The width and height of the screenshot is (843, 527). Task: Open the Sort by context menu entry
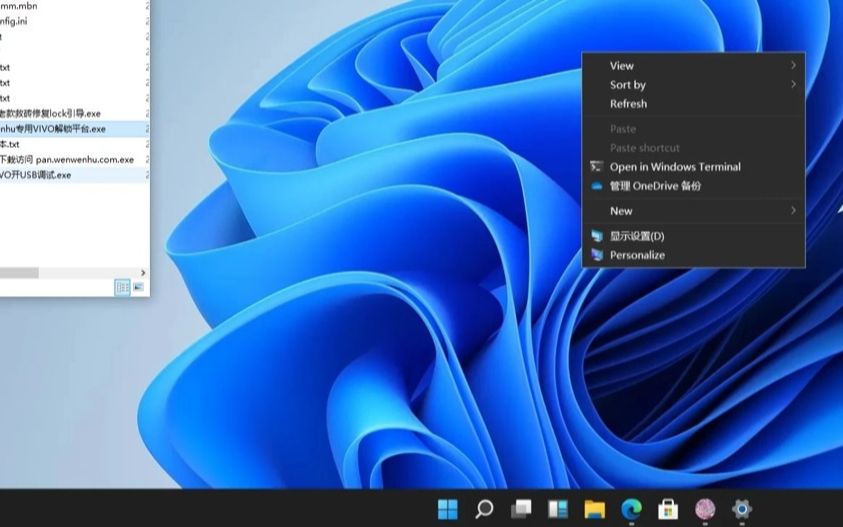point(694,84)
